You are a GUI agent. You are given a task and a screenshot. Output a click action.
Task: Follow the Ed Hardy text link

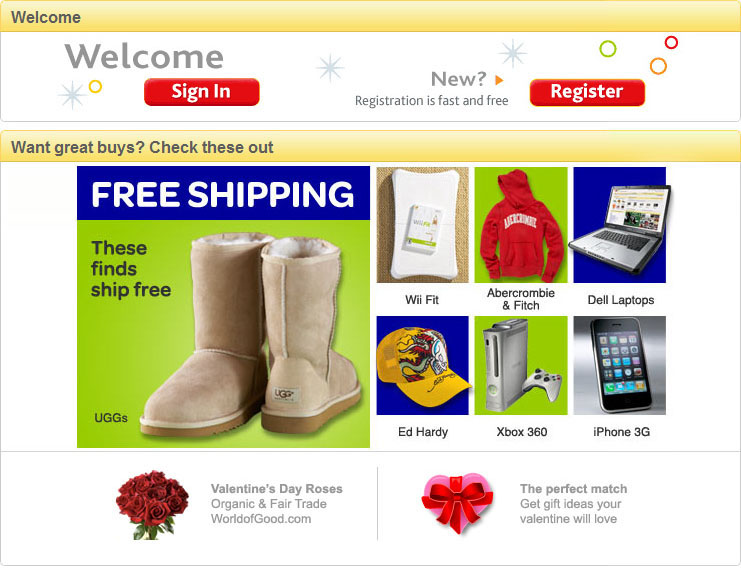[x=423, y=432]
